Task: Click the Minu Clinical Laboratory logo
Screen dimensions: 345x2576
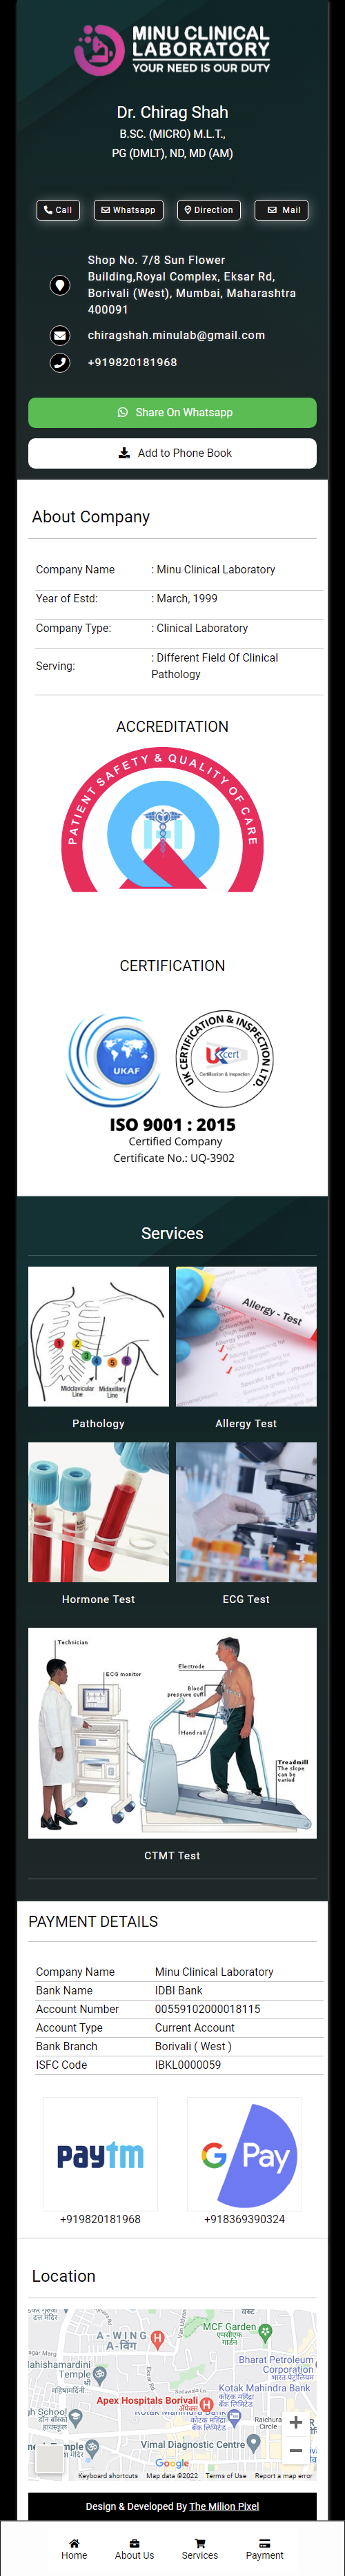Action: point(172,50)
